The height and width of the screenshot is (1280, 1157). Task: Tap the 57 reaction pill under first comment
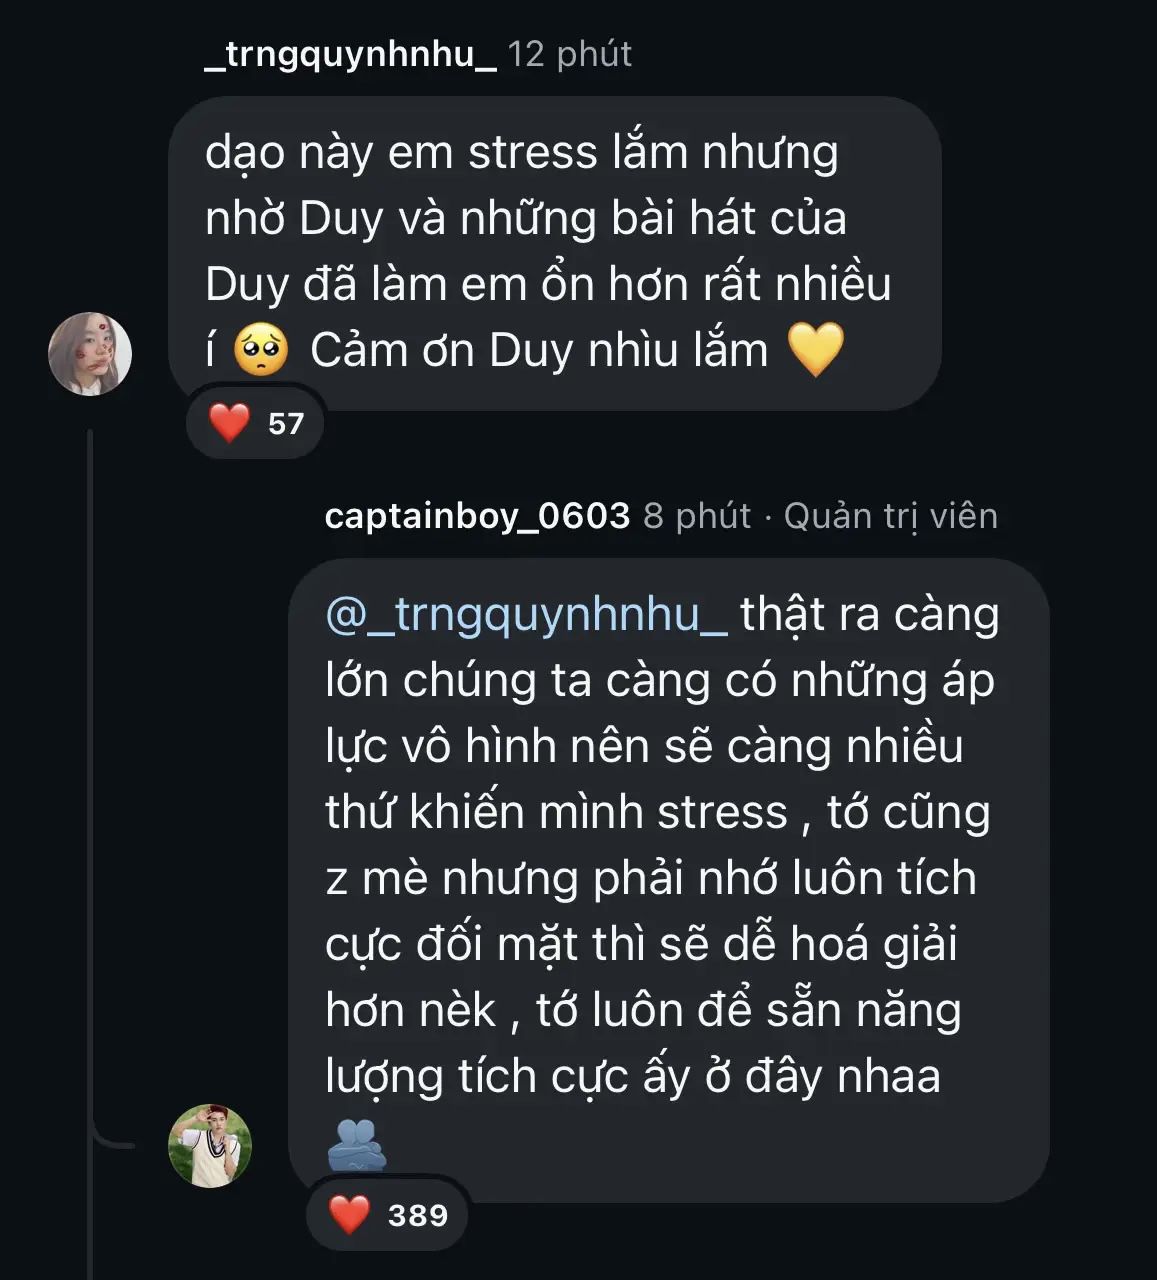[x=256, y=424]
